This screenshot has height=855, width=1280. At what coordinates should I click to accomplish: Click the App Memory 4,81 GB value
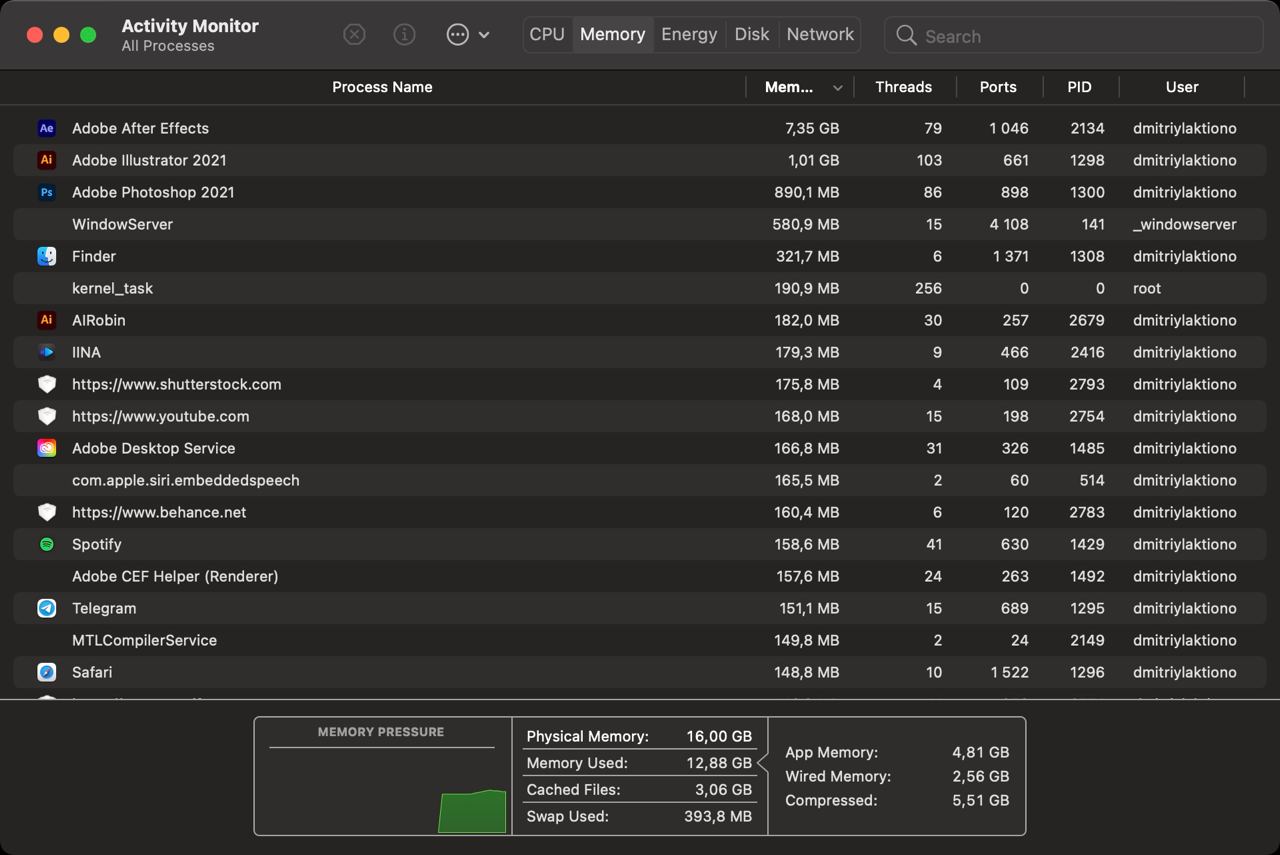point(980,752)
